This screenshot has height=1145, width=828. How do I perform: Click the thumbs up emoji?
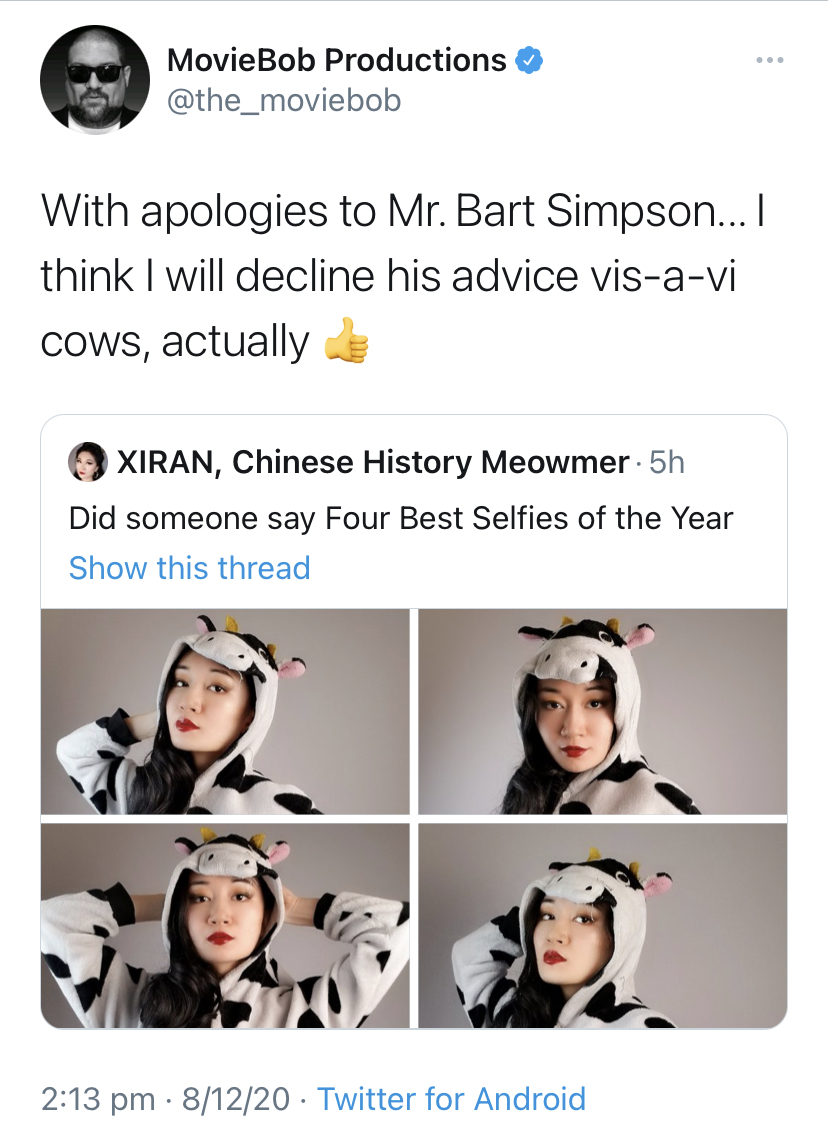click(x=346, y=340)
